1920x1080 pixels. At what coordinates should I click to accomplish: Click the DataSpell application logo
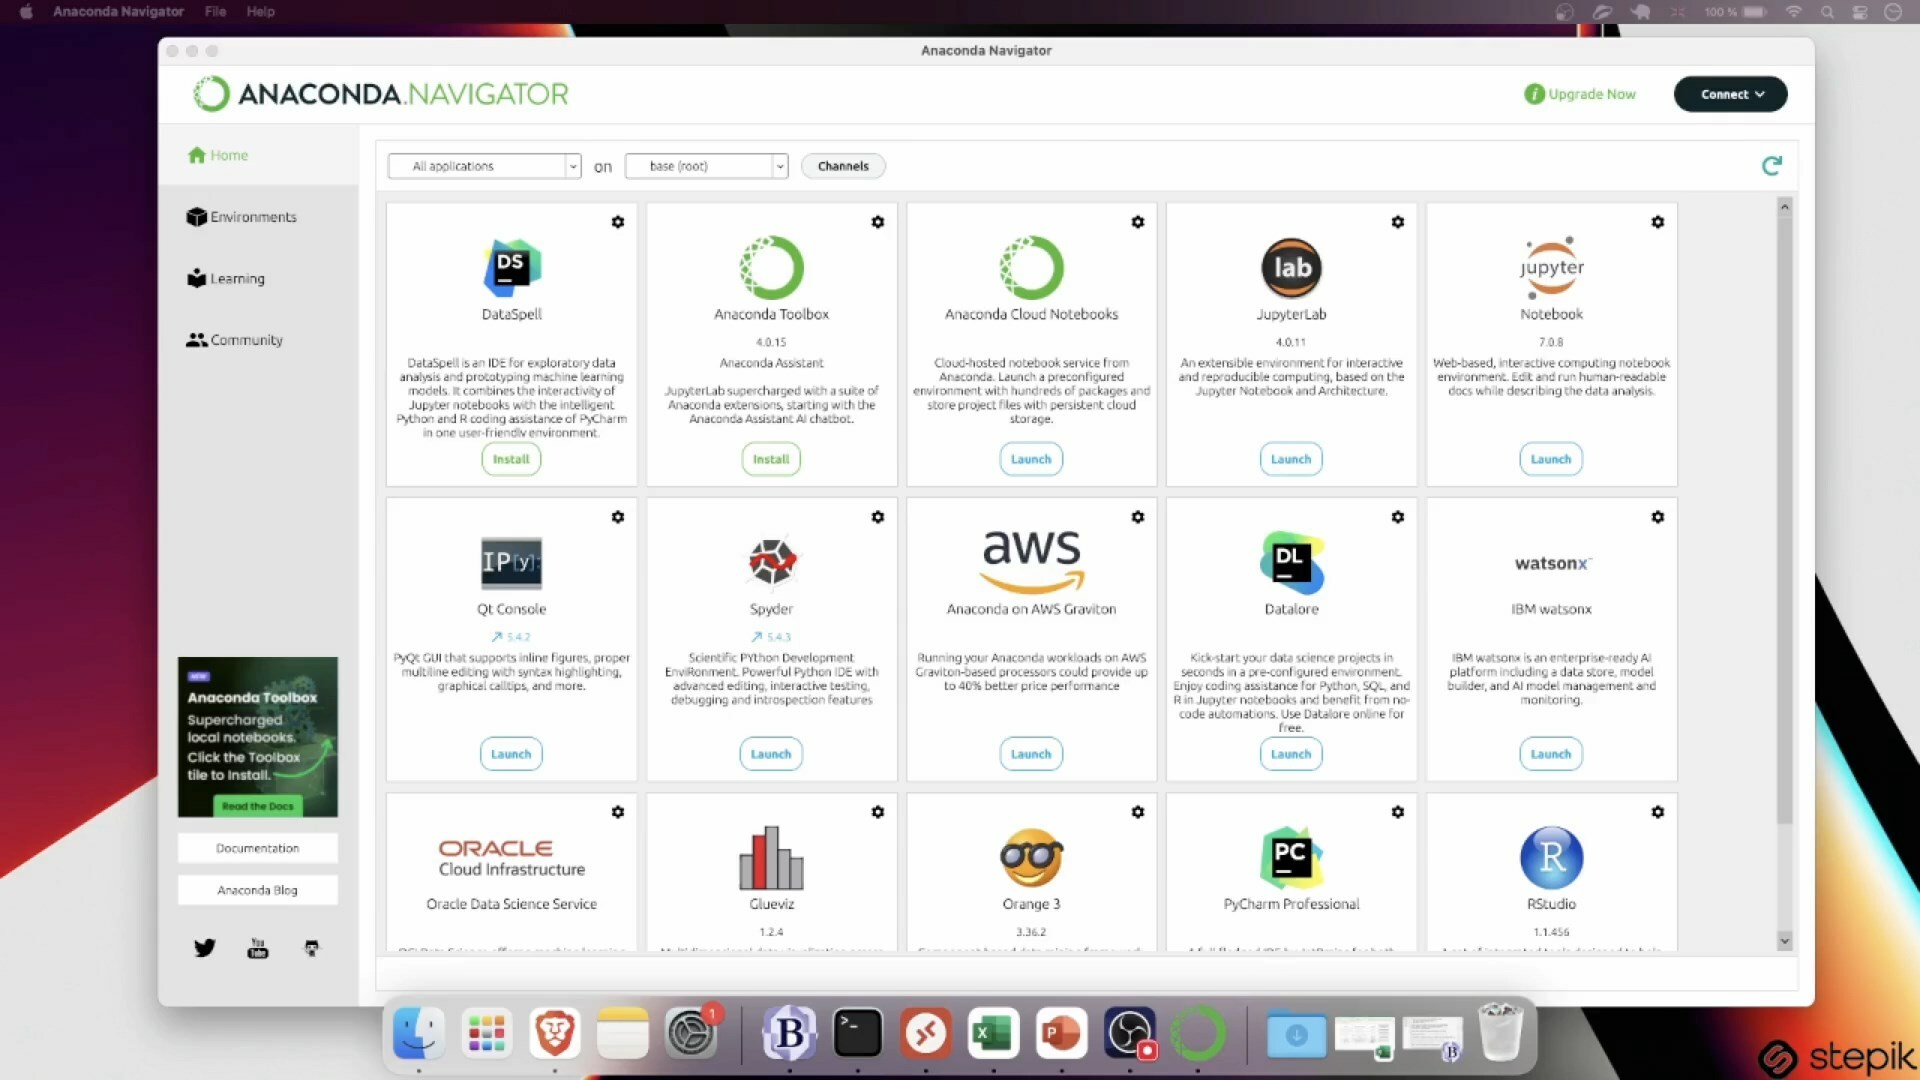pyautogui.click(x=512, y=267)
